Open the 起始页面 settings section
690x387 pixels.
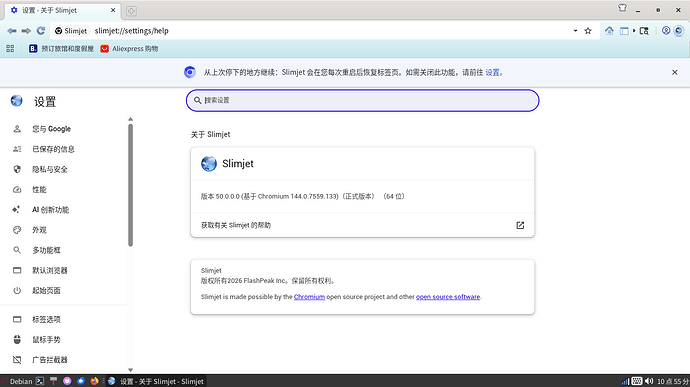coord(64,291)
